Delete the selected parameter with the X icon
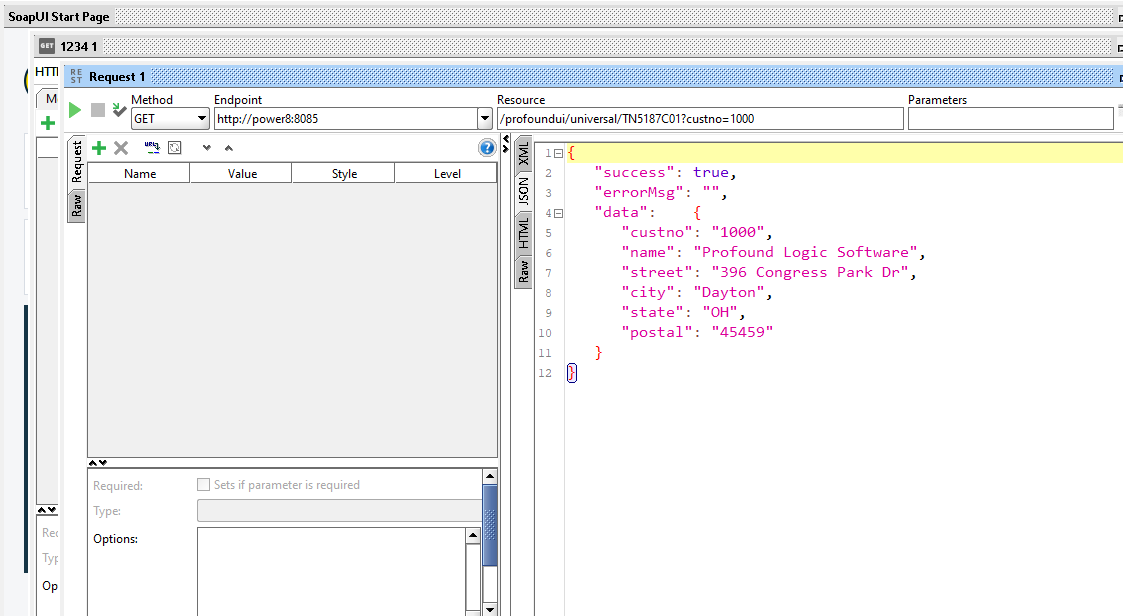The height and width of the screenshot is (616, 1123). (121, 148)
